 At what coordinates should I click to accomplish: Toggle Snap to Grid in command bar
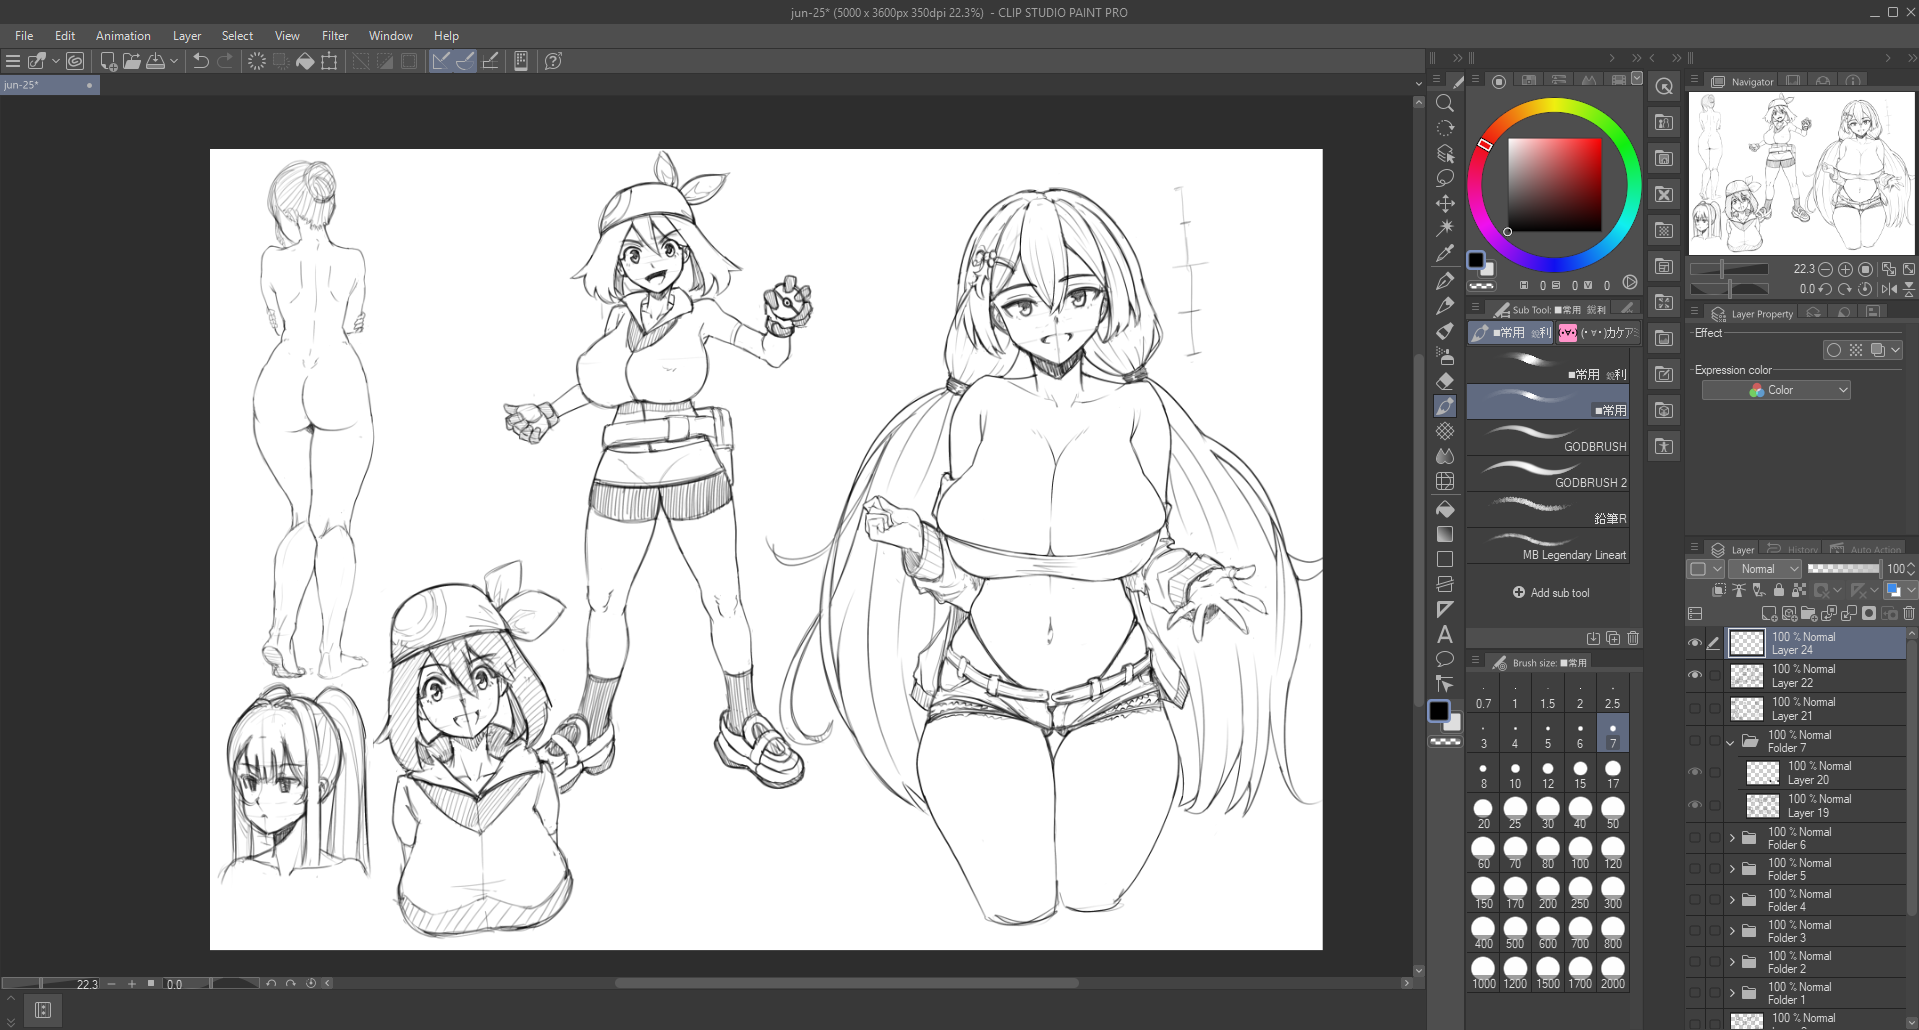[490, 61]
